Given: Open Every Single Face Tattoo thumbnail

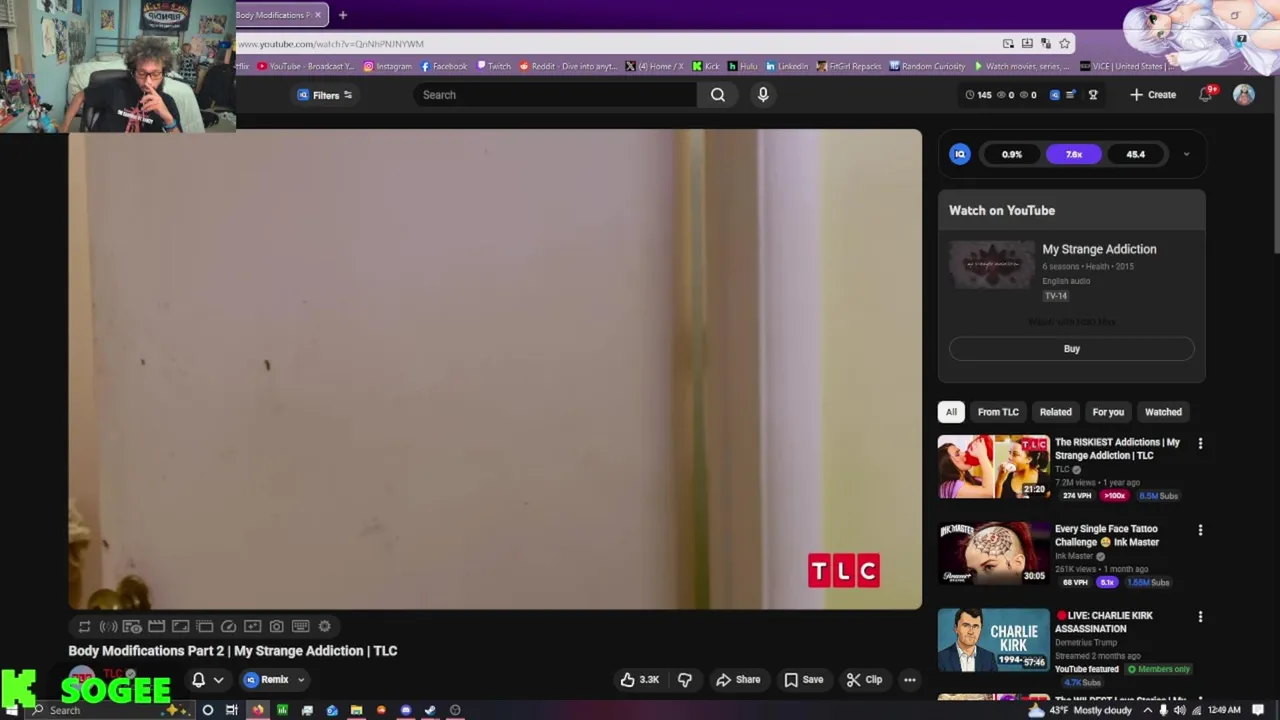Looking at the screenshot, I should point(993,554).
